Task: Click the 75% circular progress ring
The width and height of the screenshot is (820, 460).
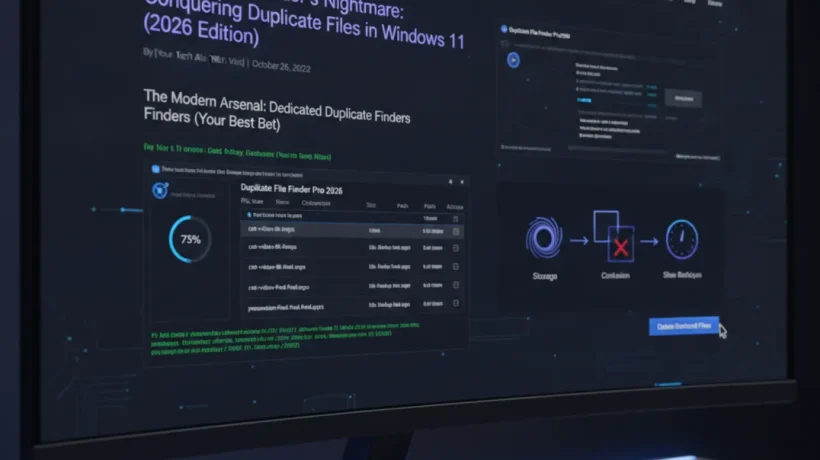Action: click(190, 239)
